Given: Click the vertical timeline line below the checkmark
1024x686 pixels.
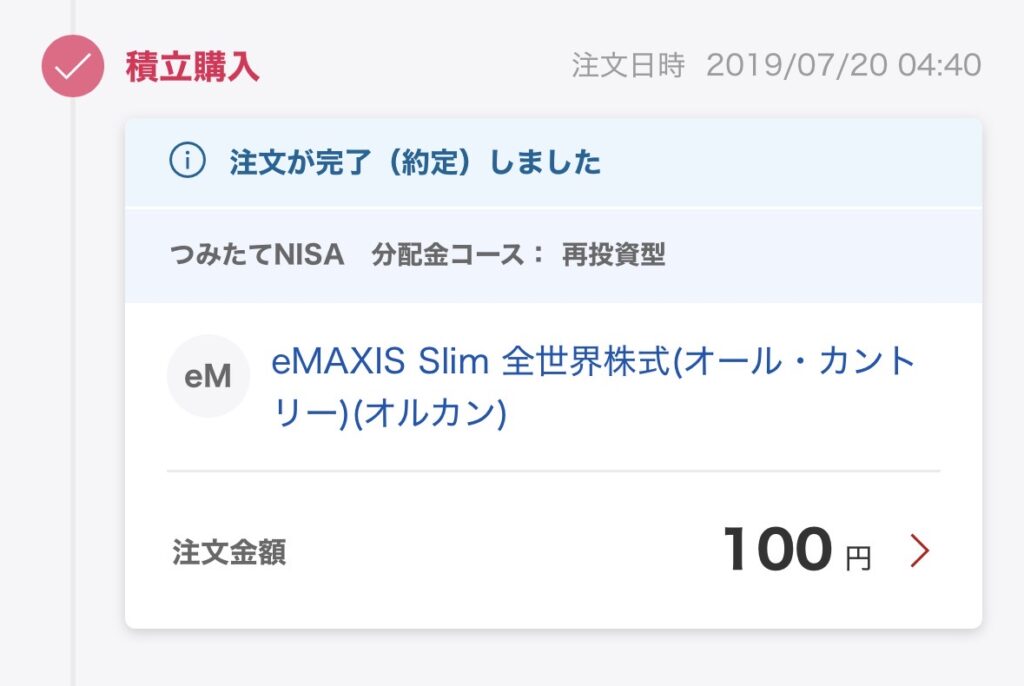Looking at the screenshot, I should pos(73,400).
